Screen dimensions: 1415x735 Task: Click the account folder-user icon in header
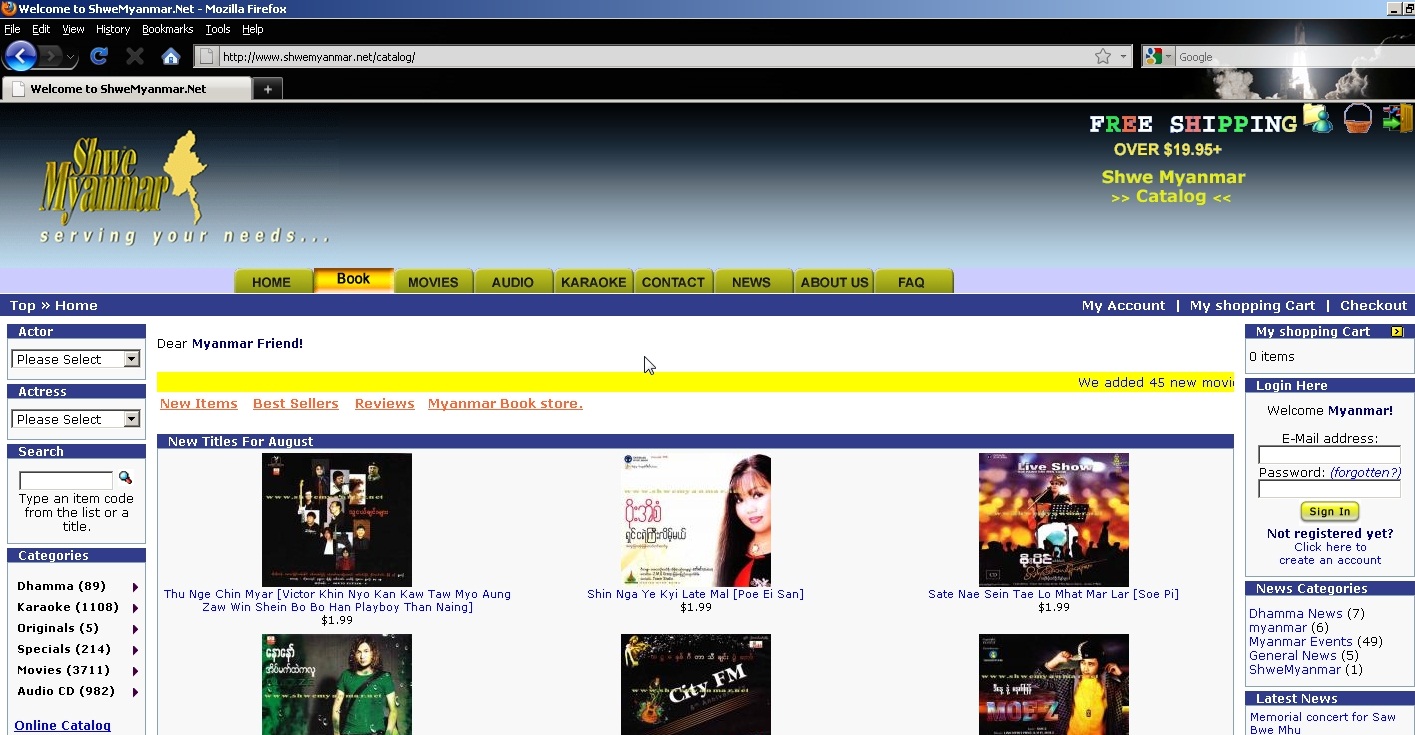(1318, 119)
